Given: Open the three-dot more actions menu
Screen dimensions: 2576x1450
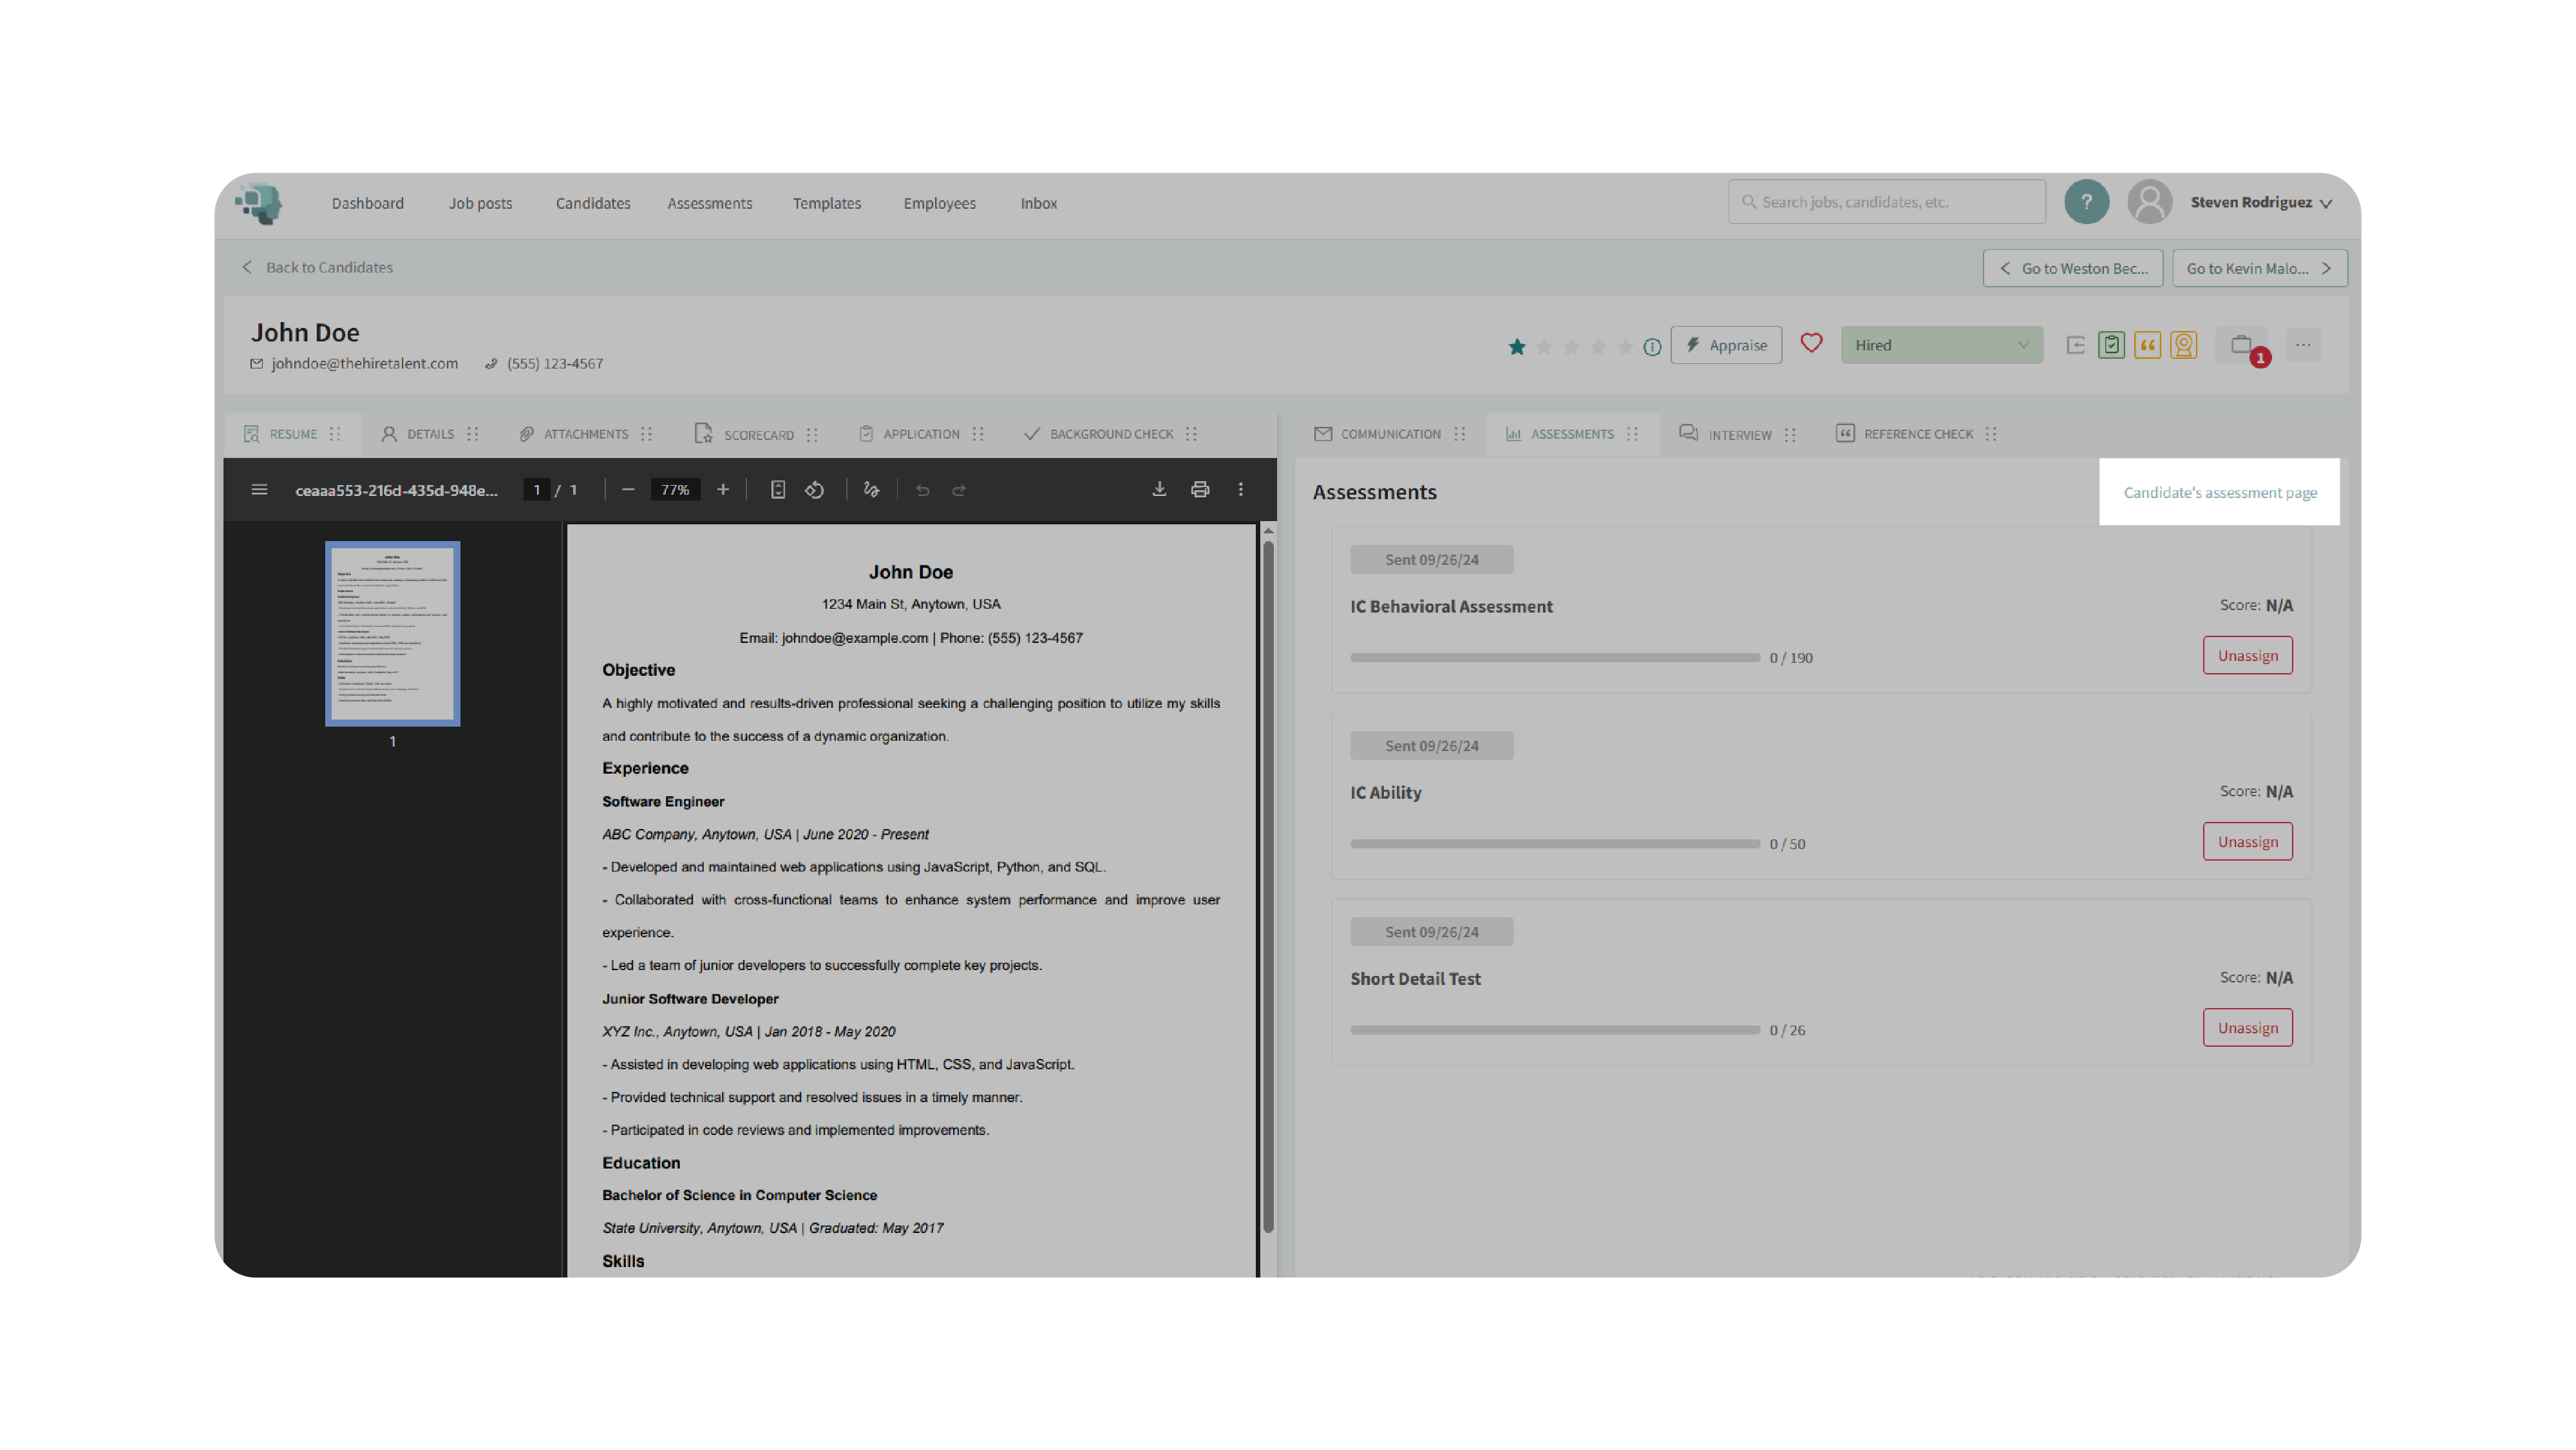Looking at the screenshot, I should pos(2303,345).
